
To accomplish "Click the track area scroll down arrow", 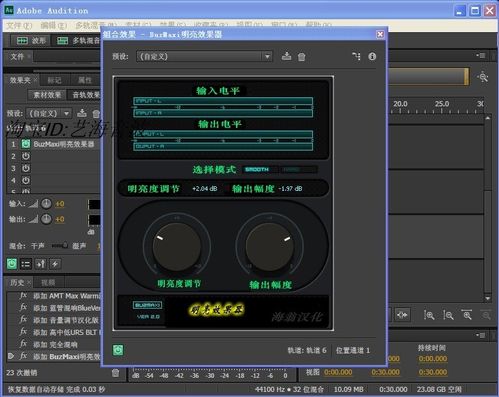I will [x=488, y=298].
